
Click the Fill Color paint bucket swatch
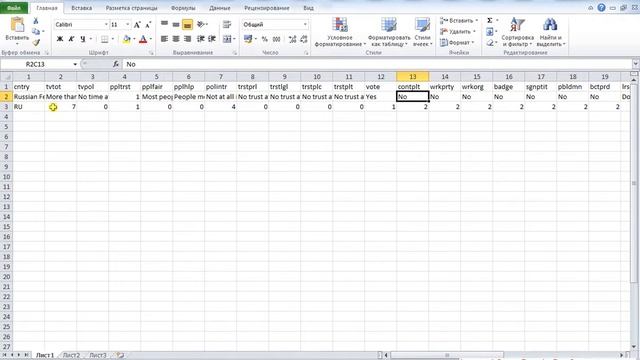click(x=127, y=39)
